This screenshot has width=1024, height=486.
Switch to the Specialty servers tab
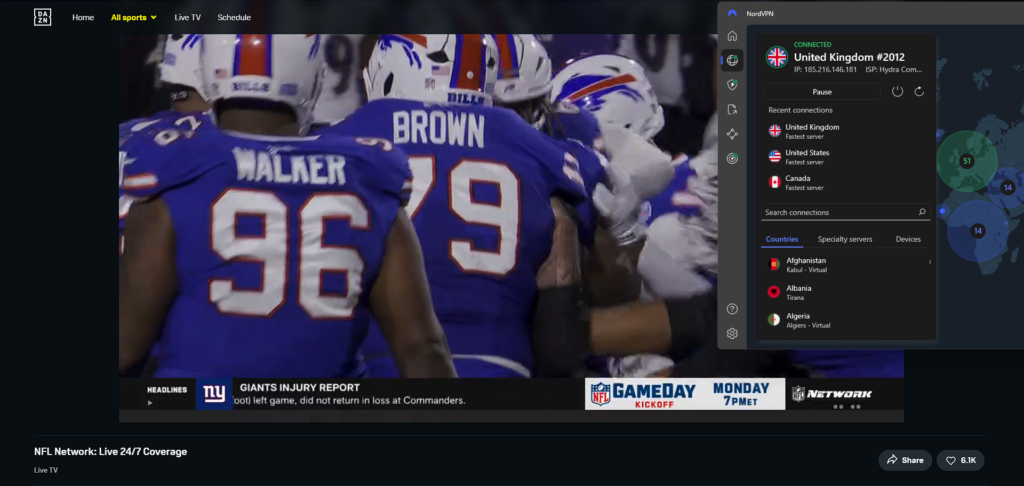tap(845, 239)
